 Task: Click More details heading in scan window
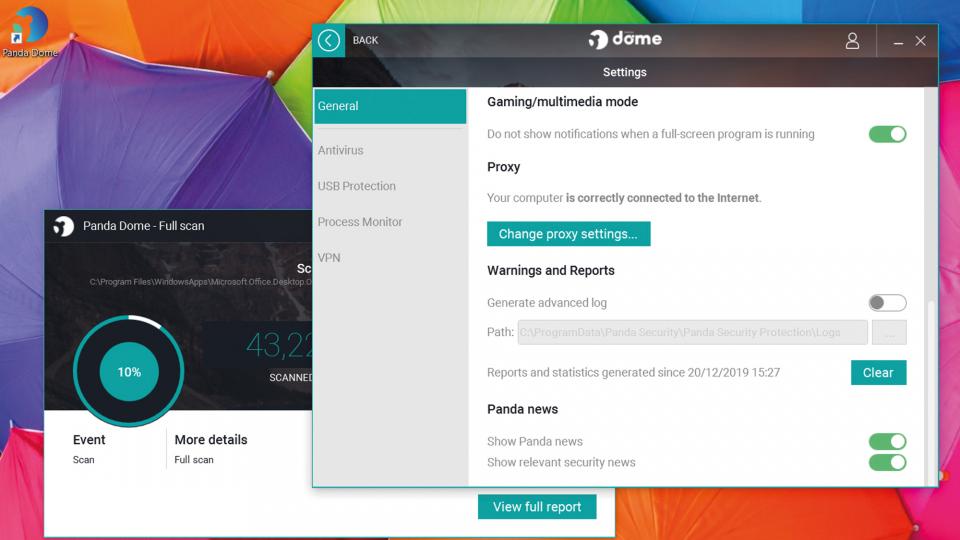[211, 440]
